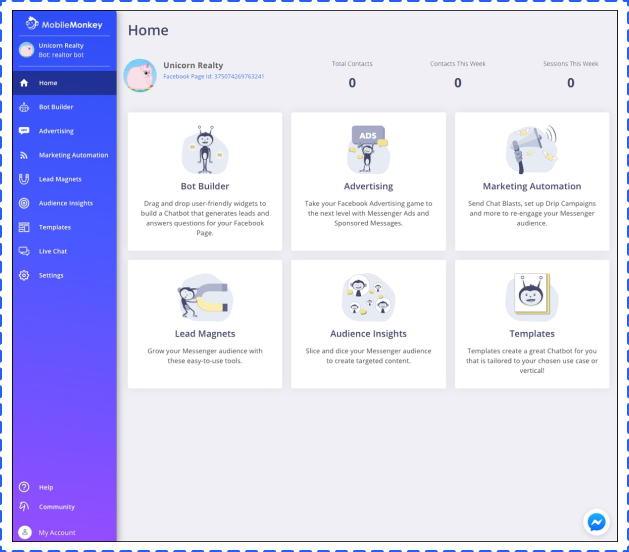Click the Community icon in sidebar
The width and height of the screenshot is (629, 552).
24,507
